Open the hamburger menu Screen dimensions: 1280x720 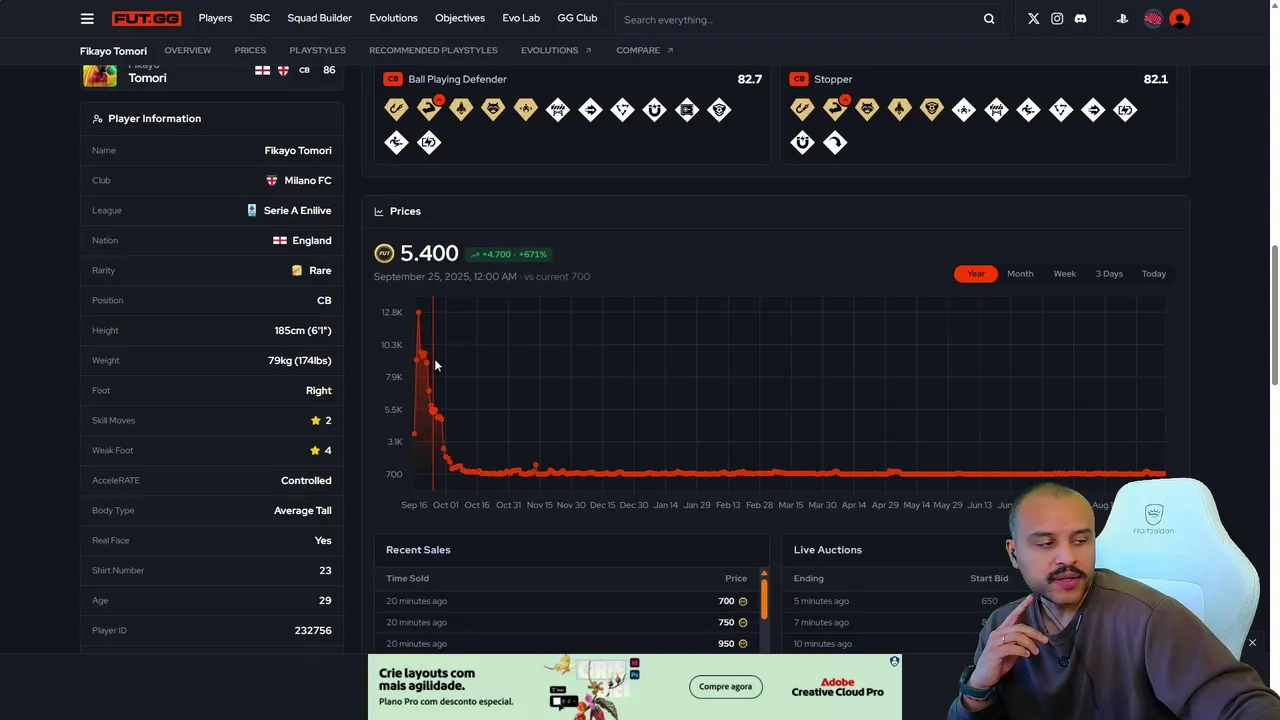(x=87, y=19)
